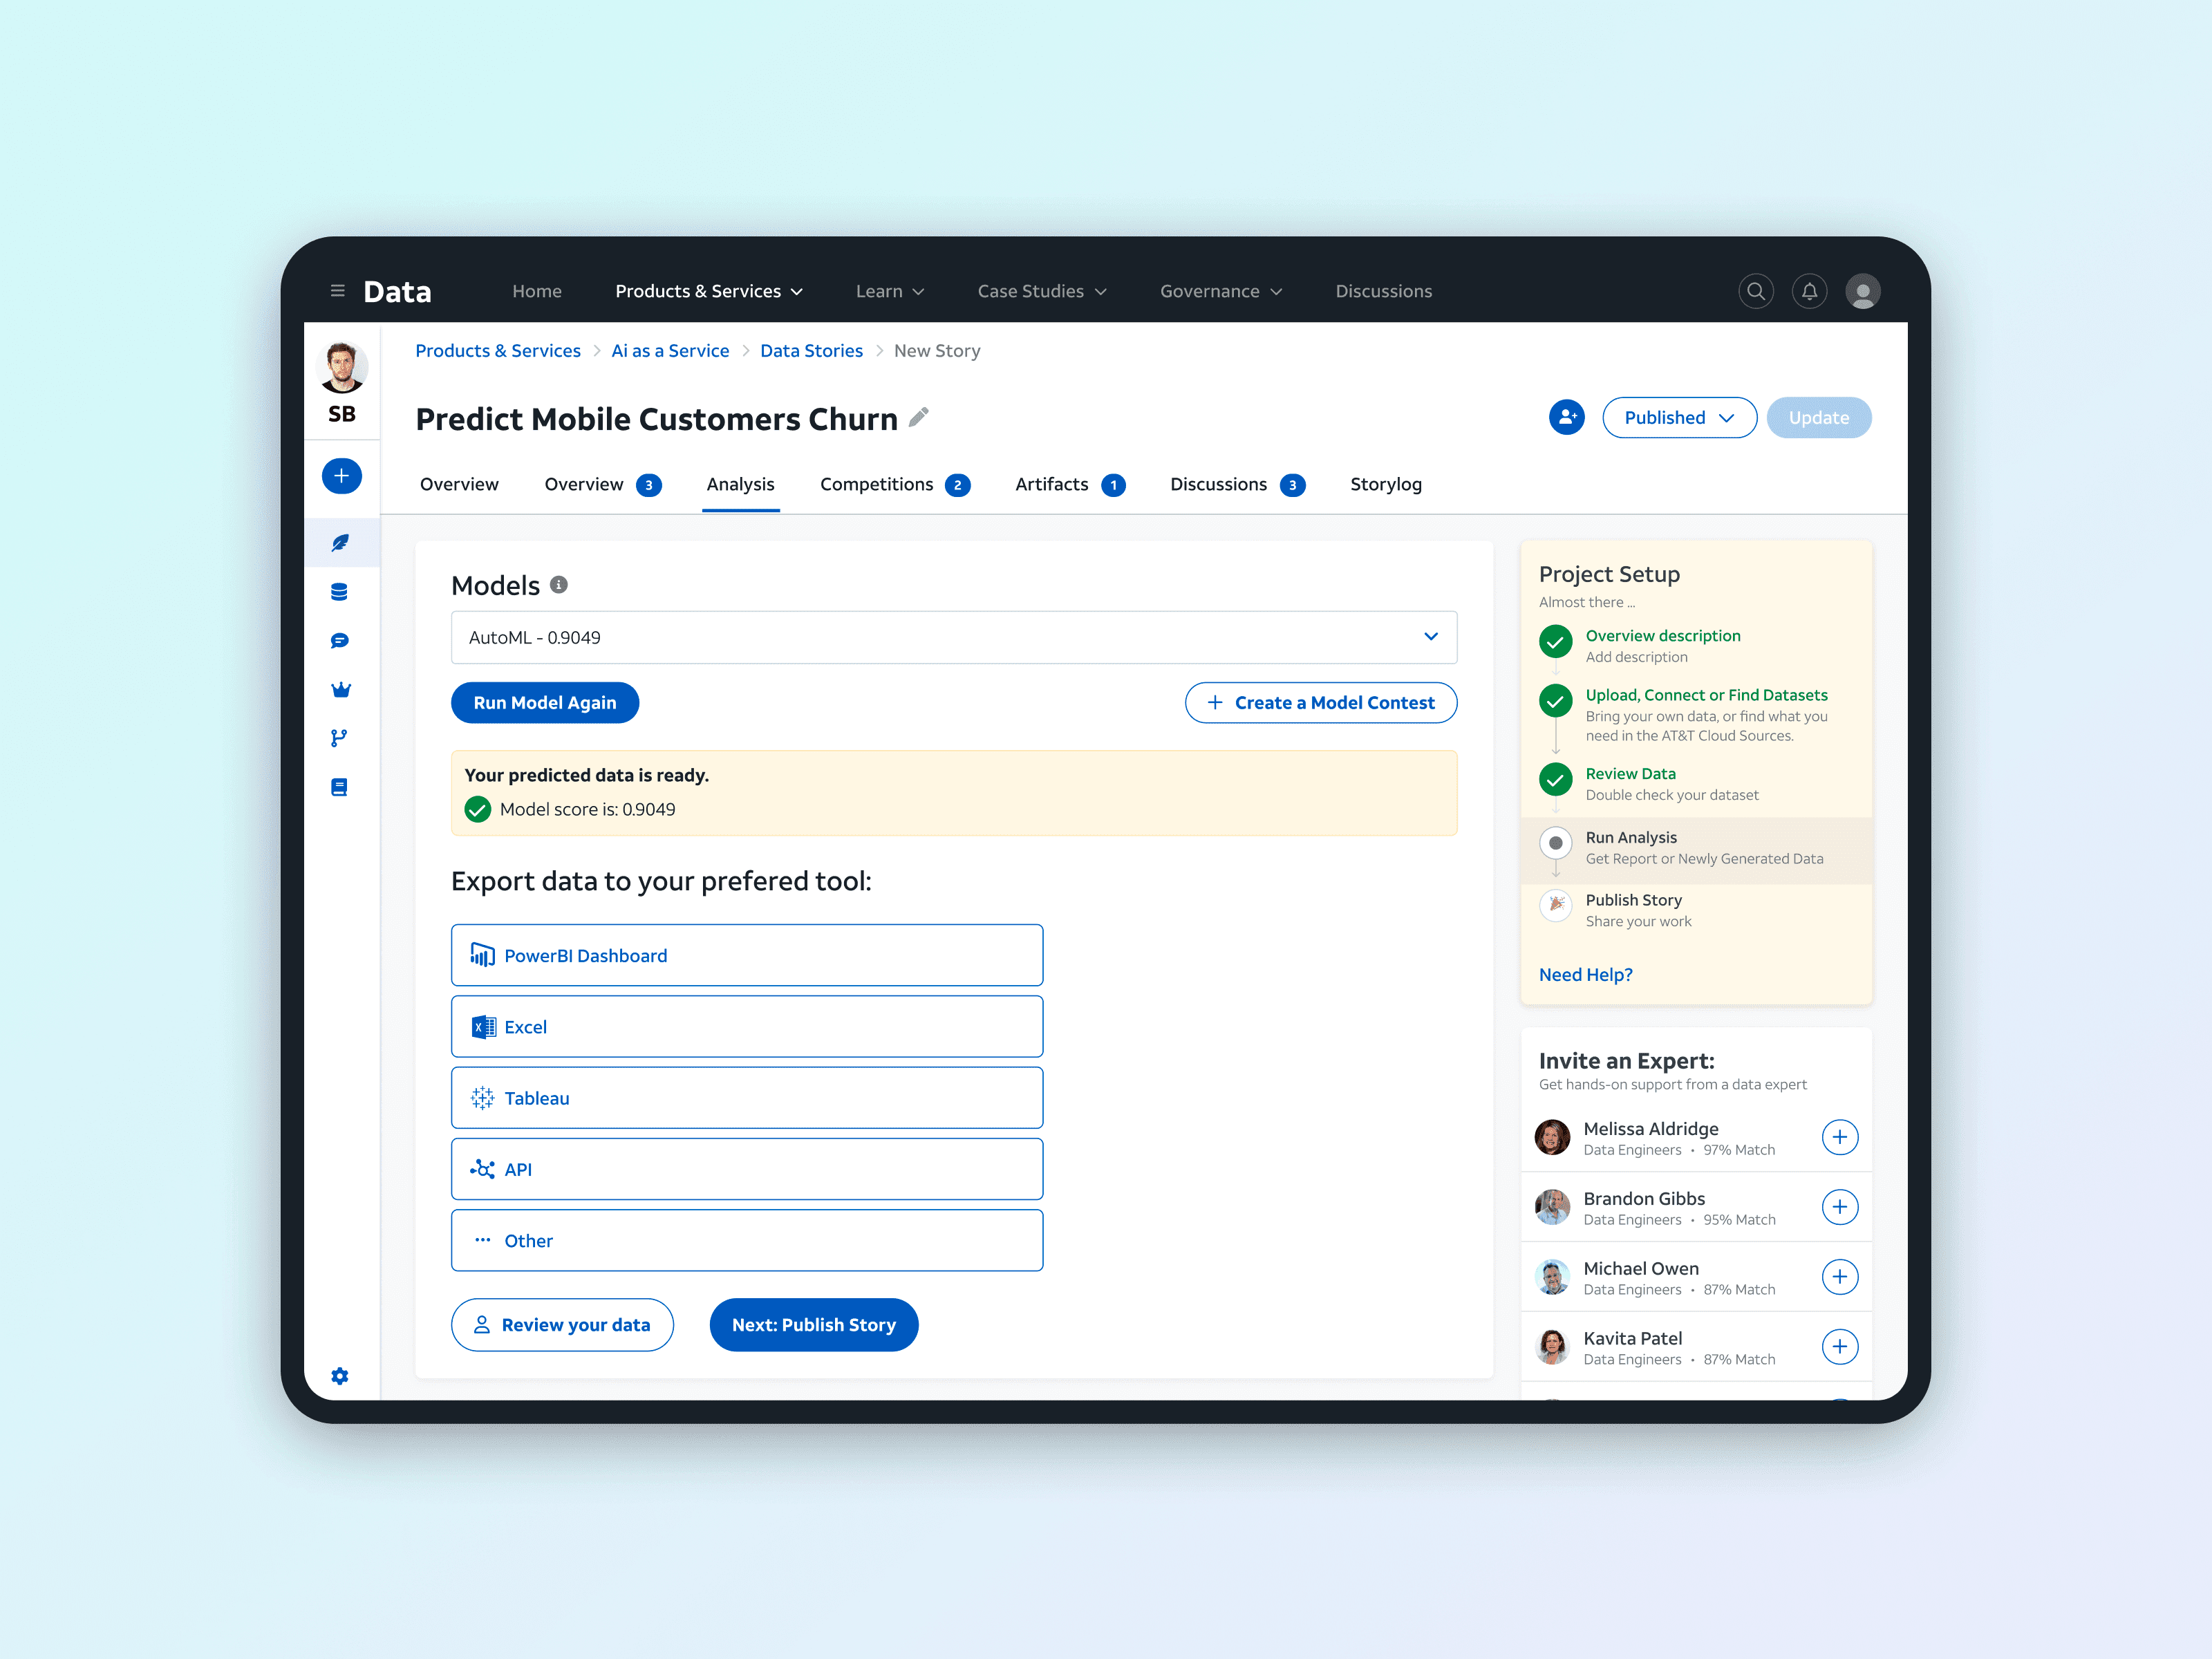Click the Update button

1818,418
